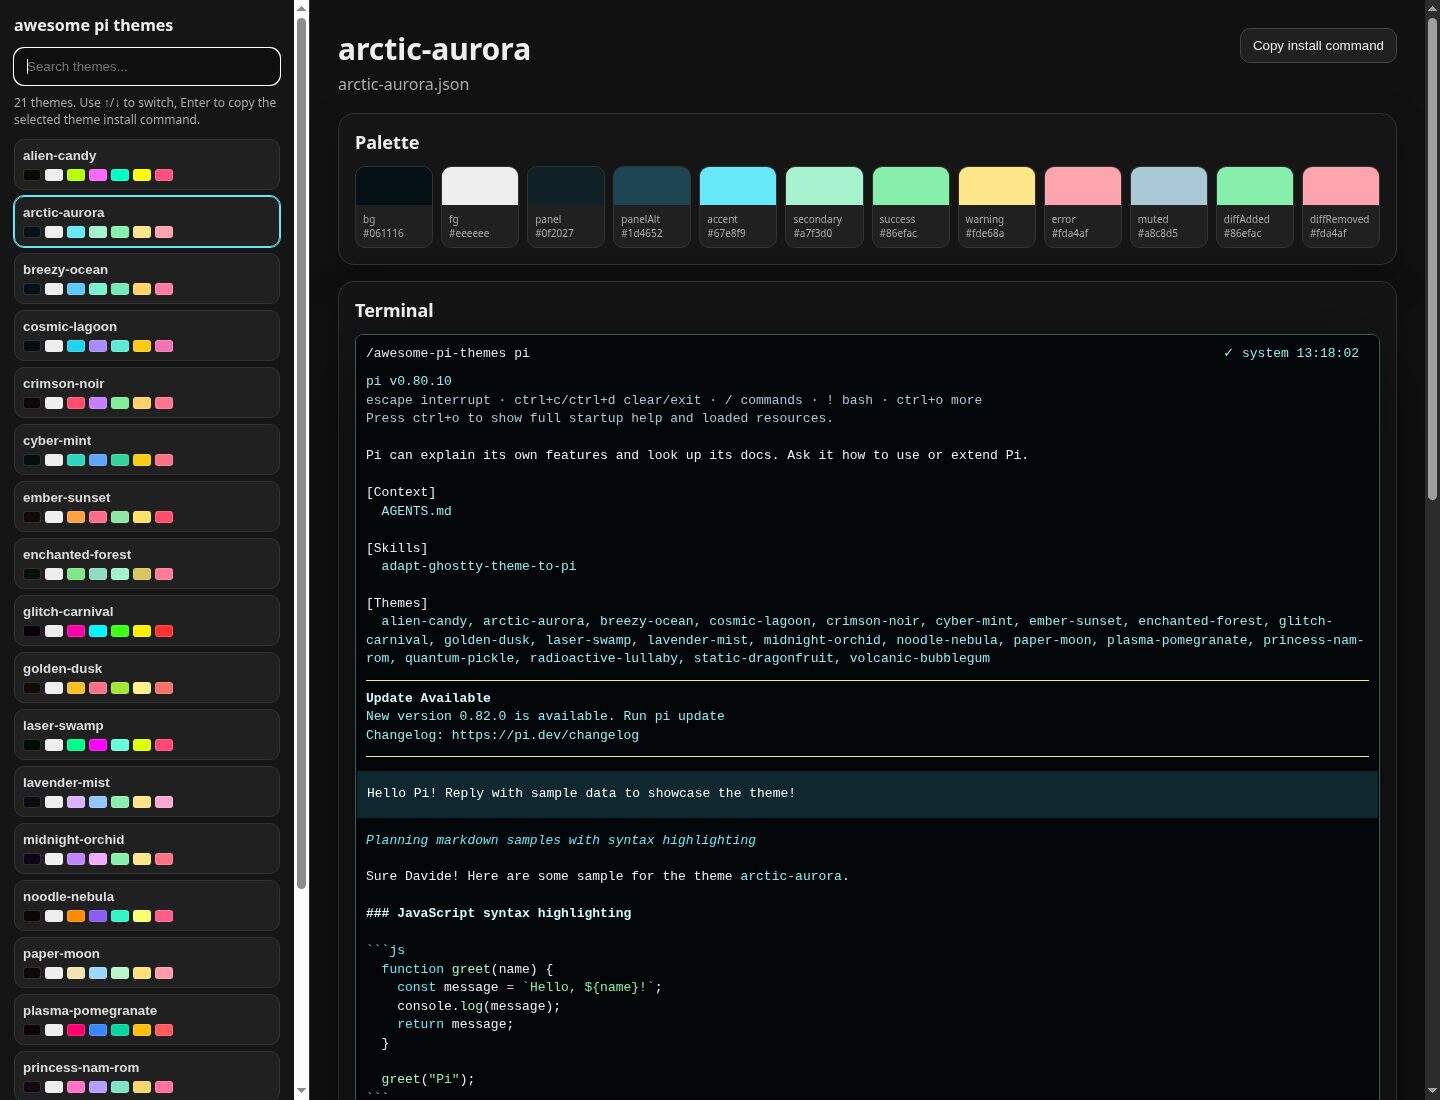
Task: Pick the ember-sunset theme
Action: (147, 506)
